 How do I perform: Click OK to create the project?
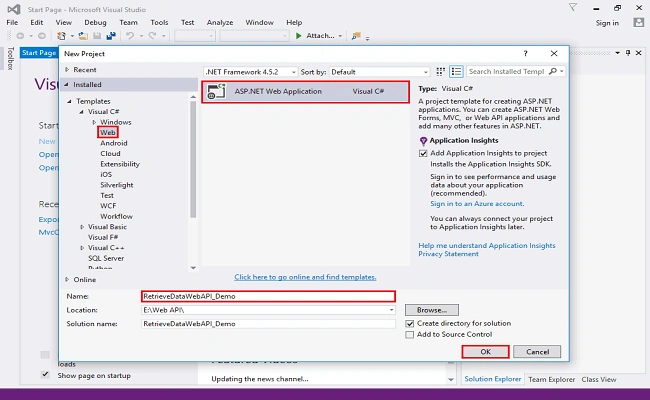[485, 352]
